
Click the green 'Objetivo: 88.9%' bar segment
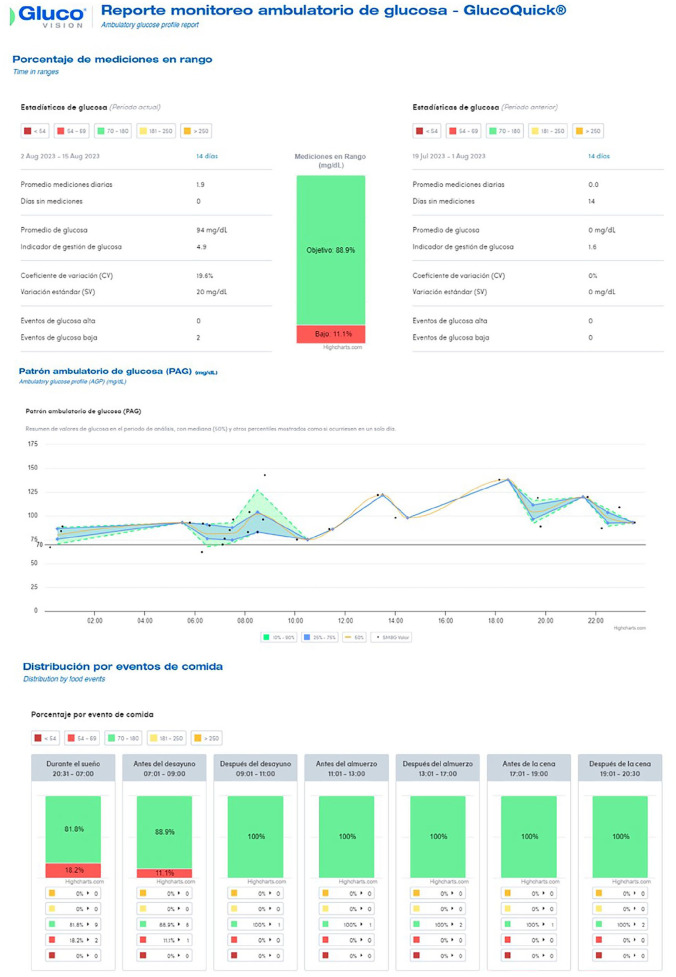coord(330,249)
